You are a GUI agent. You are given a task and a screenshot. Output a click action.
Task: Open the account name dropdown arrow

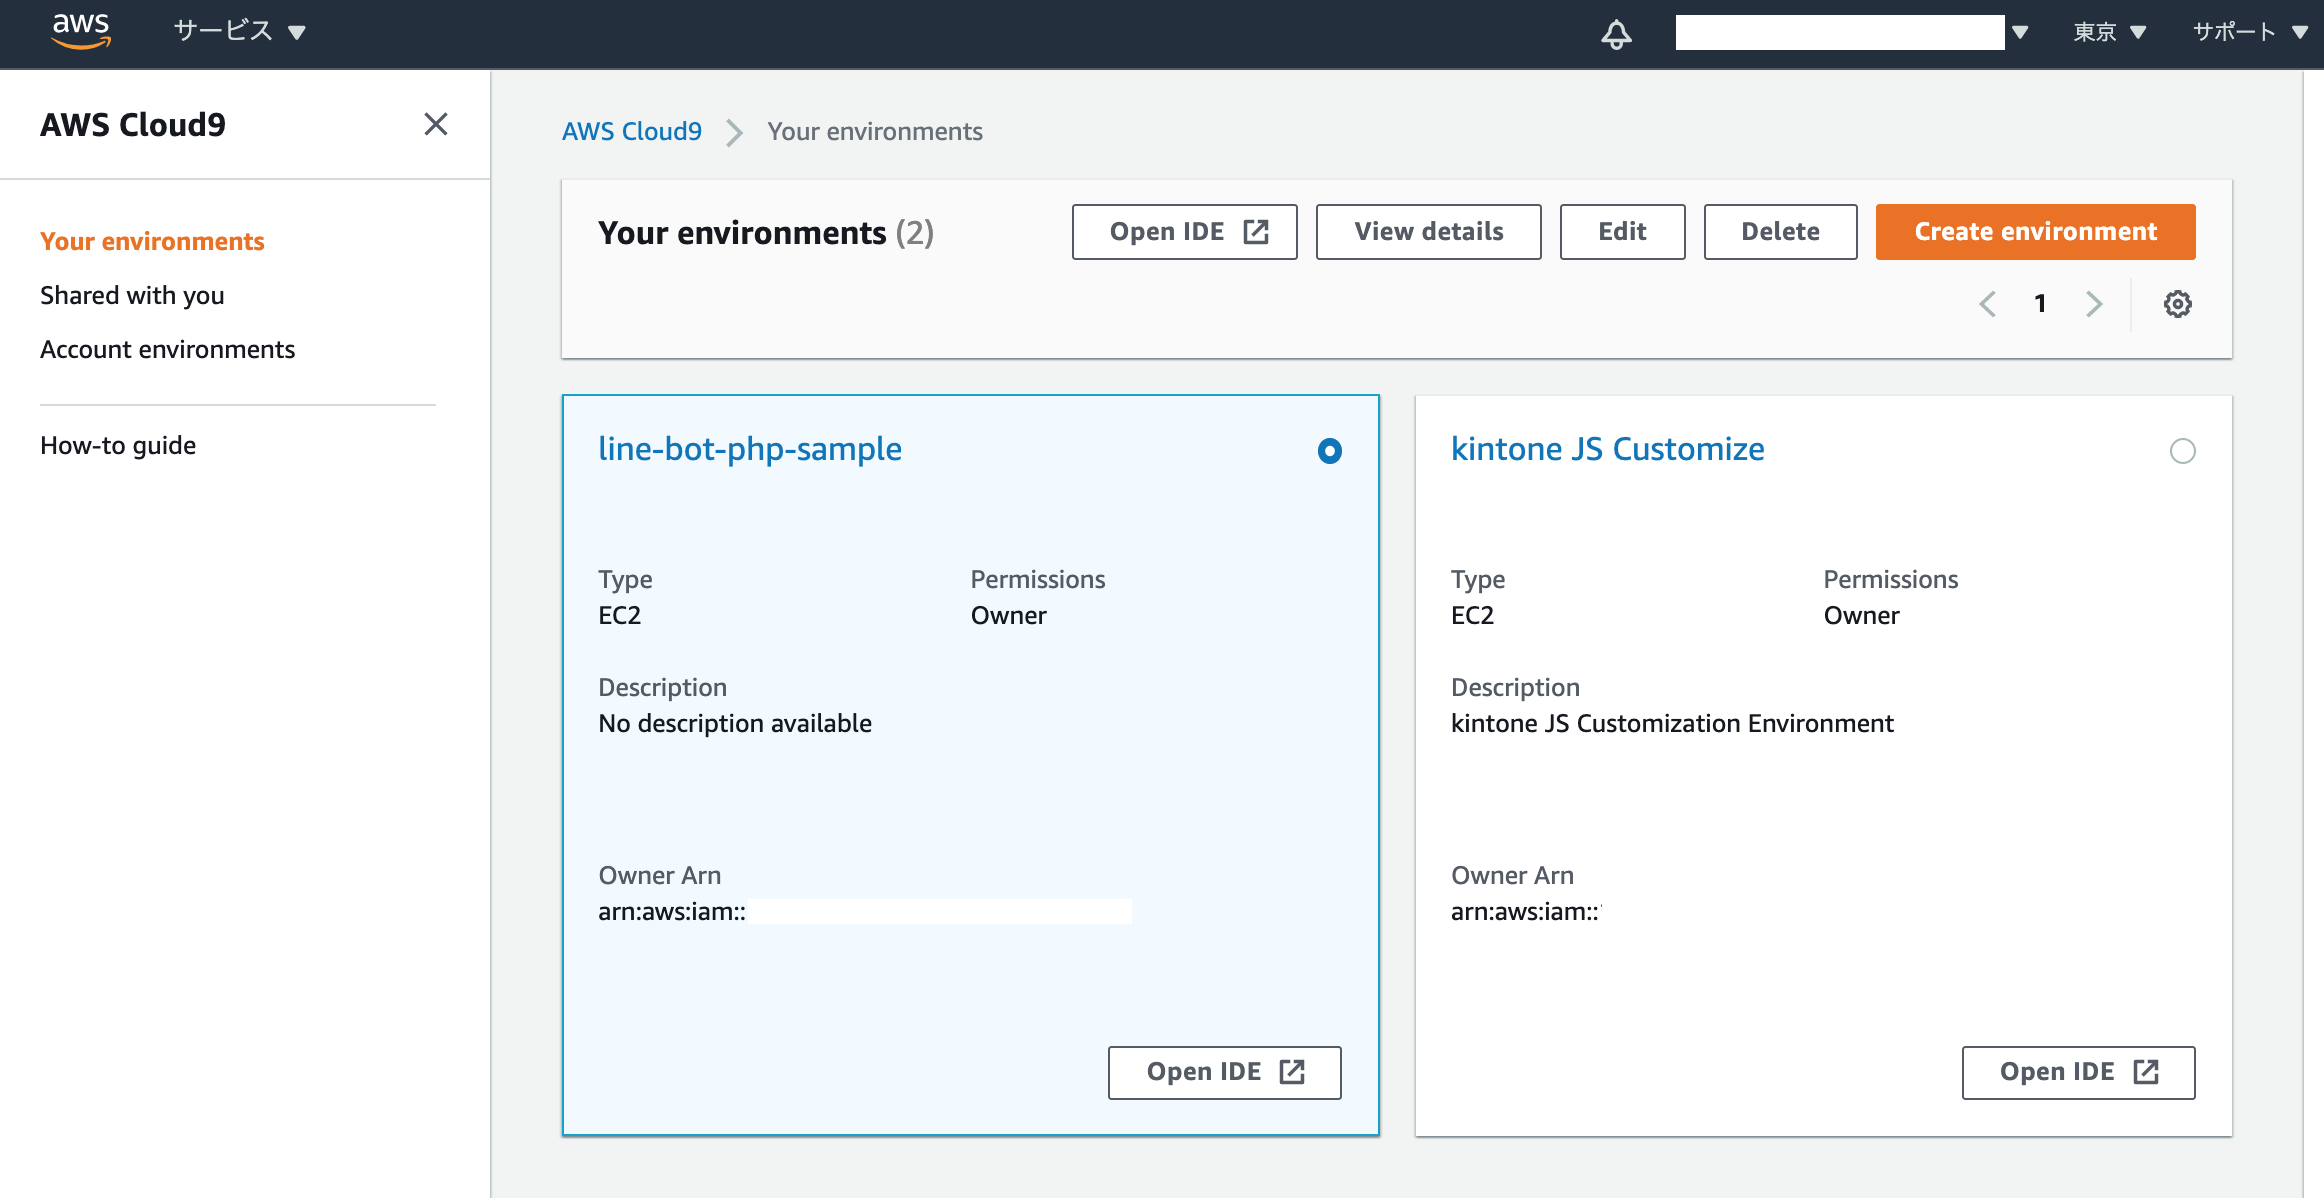(2020, 32)
